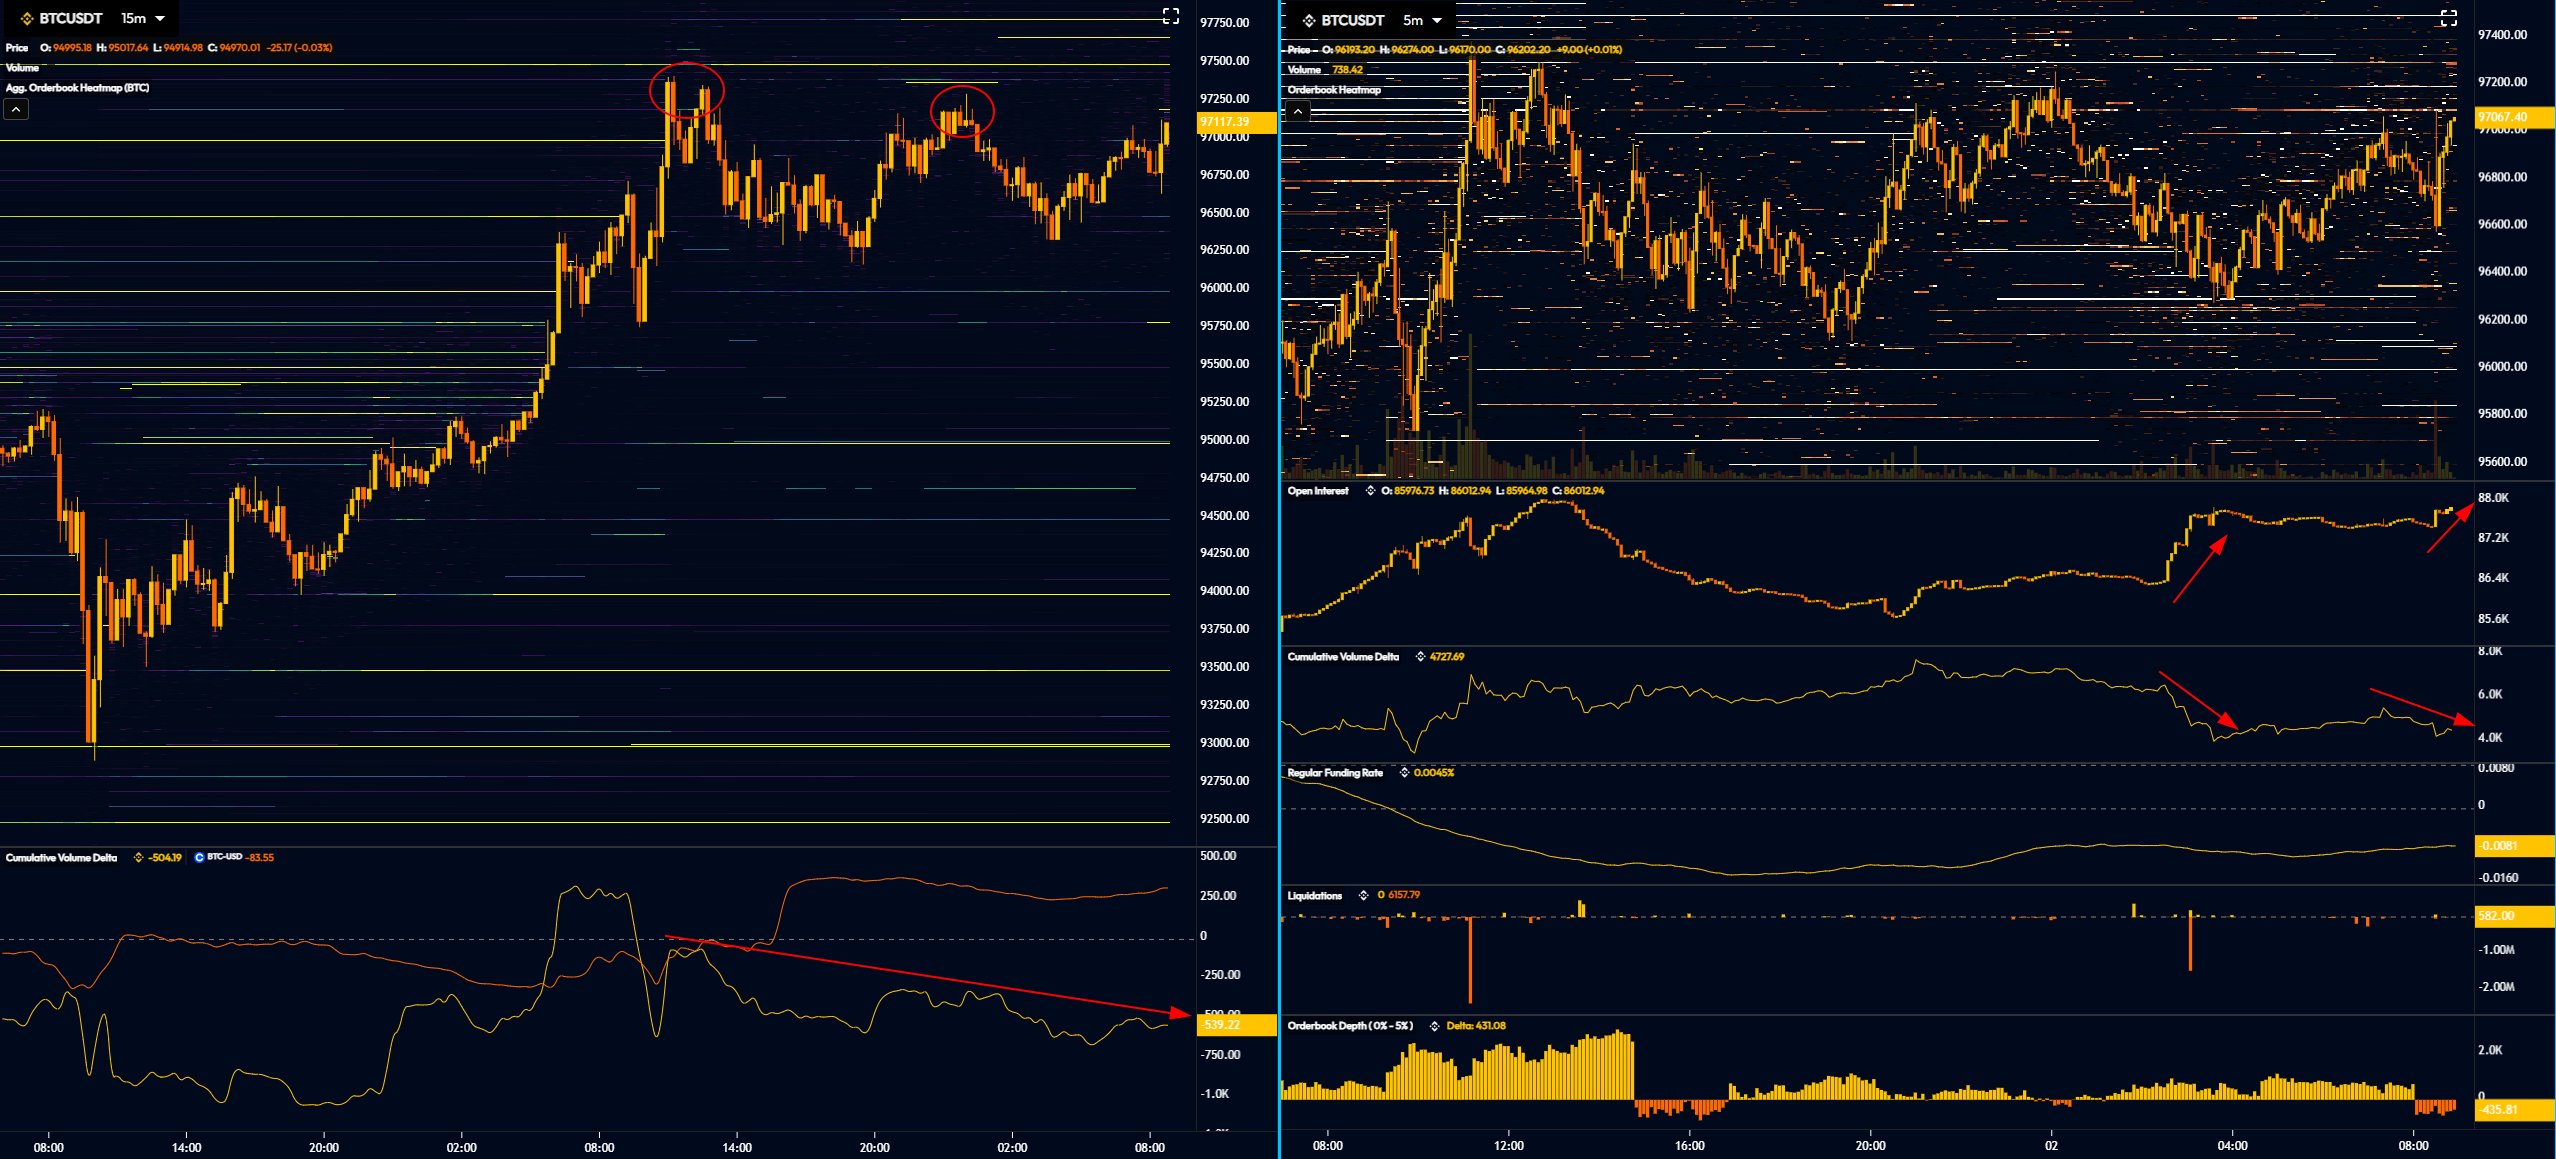
Task: Collapse indicator legend on right chart
Action: (x=1297, y=112)
